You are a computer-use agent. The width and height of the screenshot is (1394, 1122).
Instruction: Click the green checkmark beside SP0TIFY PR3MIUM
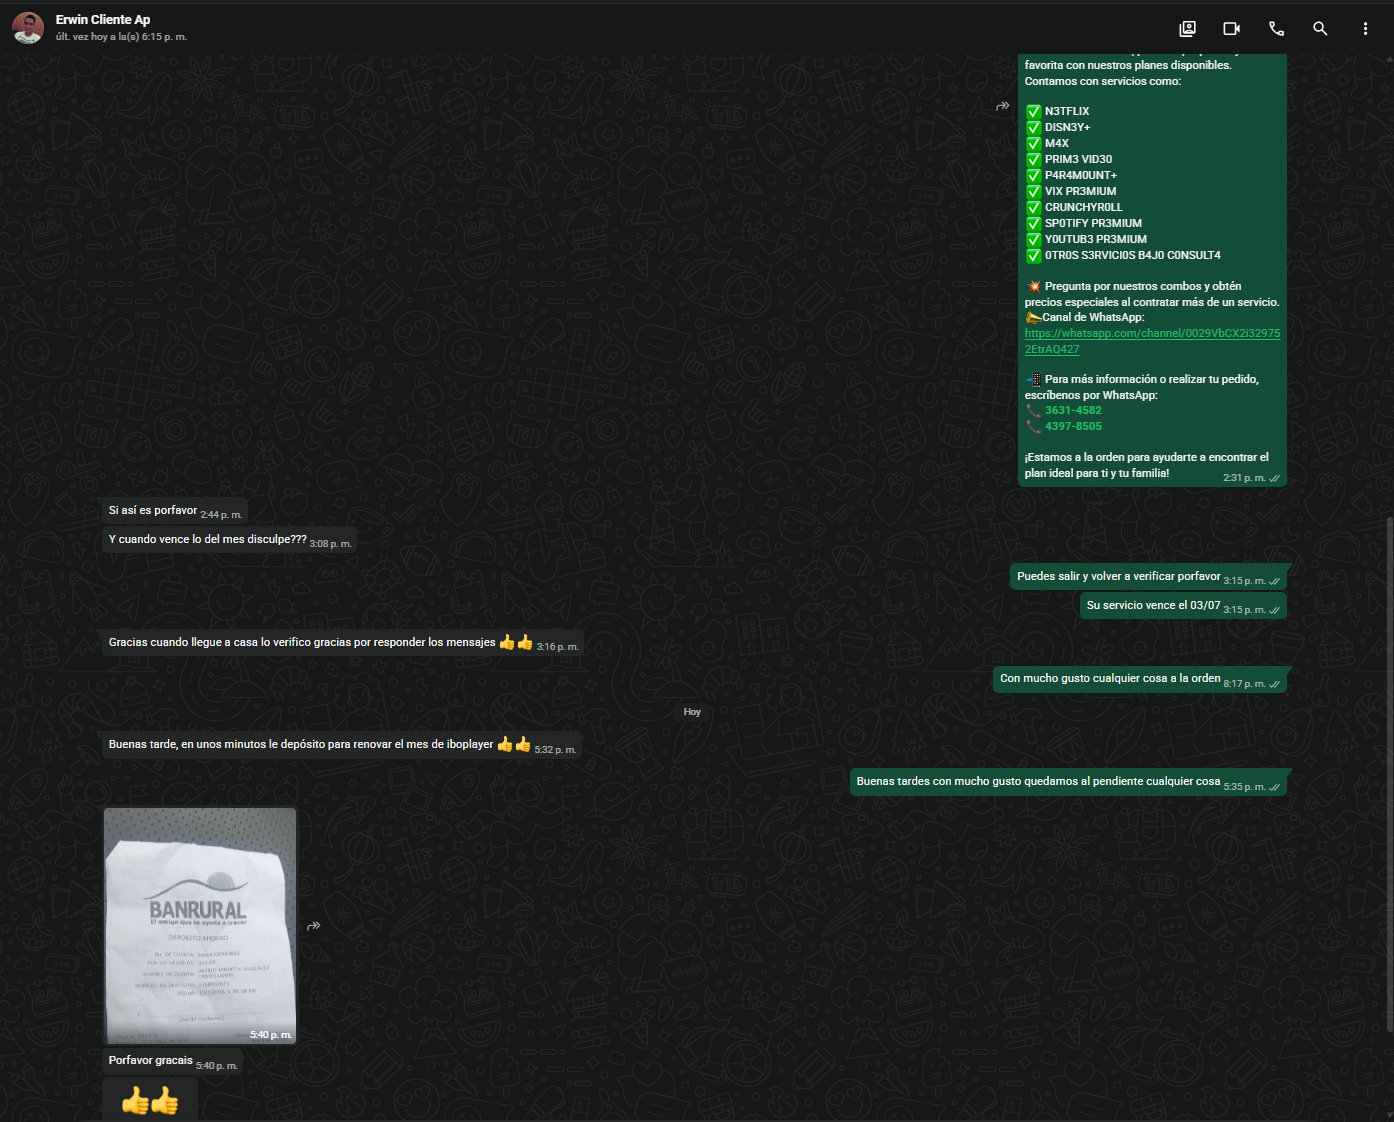(1034, 223)
